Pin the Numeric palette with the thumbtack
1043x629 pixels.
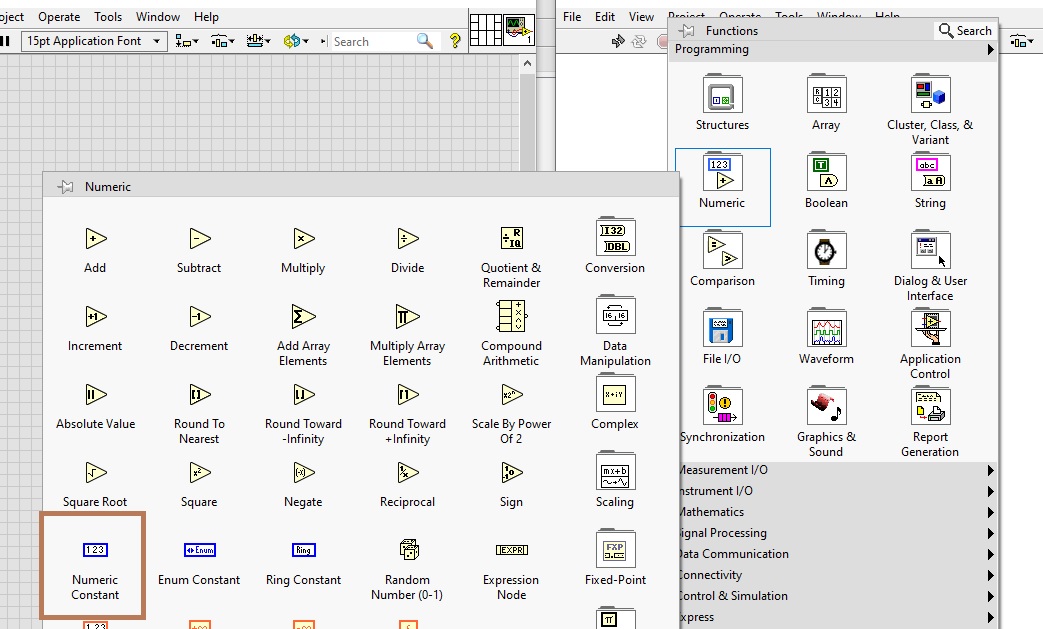(66, 187)
